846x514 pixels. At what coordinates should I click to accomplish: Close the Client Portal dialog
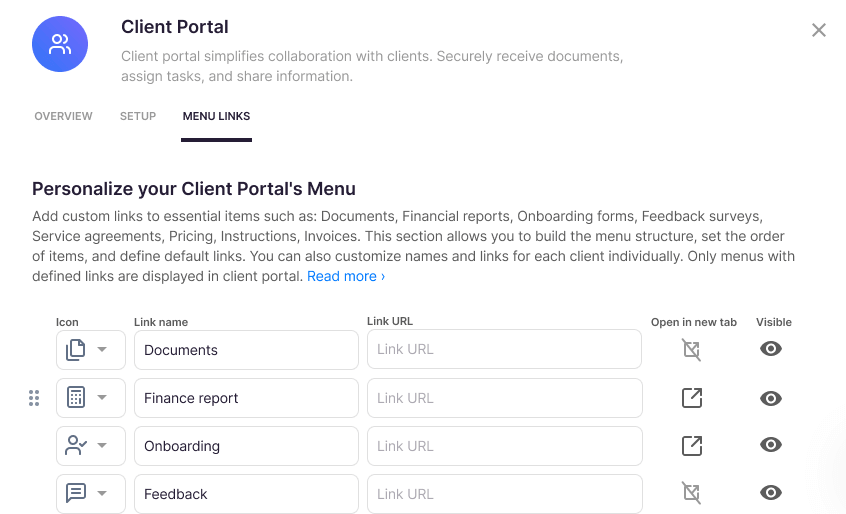point(818,30)
